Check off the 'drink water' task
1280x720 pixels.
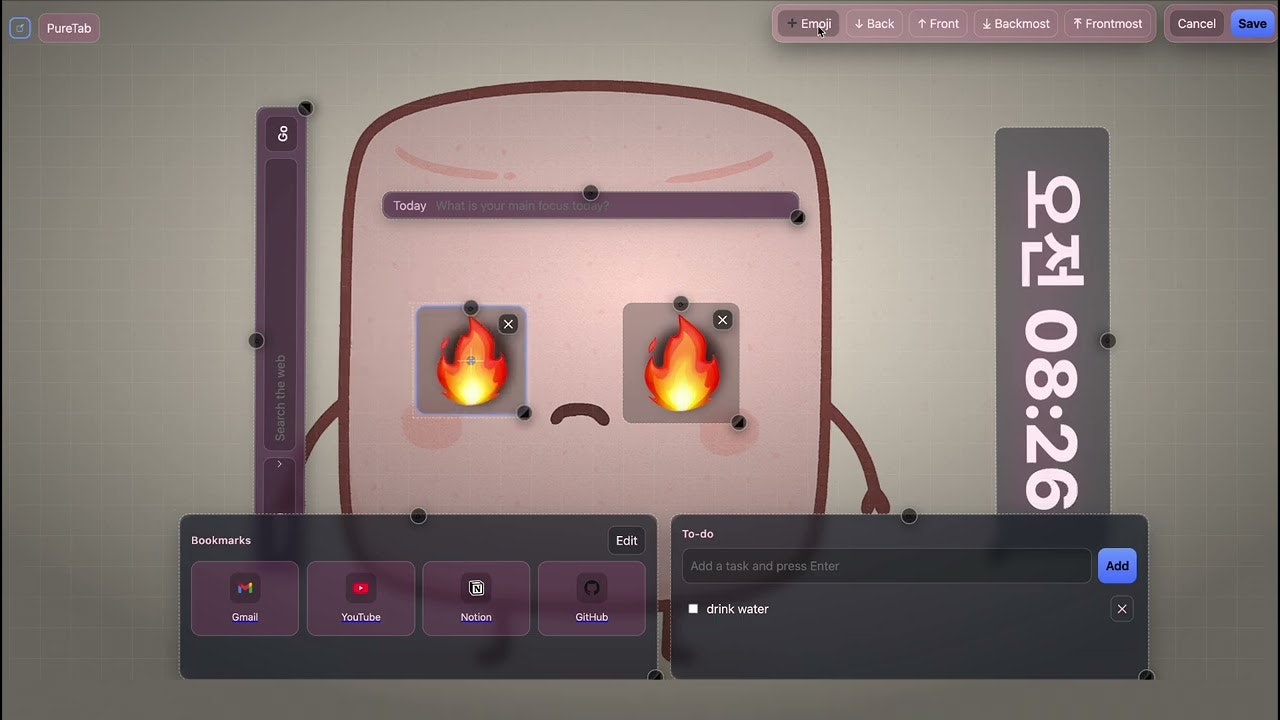(693, 609)
